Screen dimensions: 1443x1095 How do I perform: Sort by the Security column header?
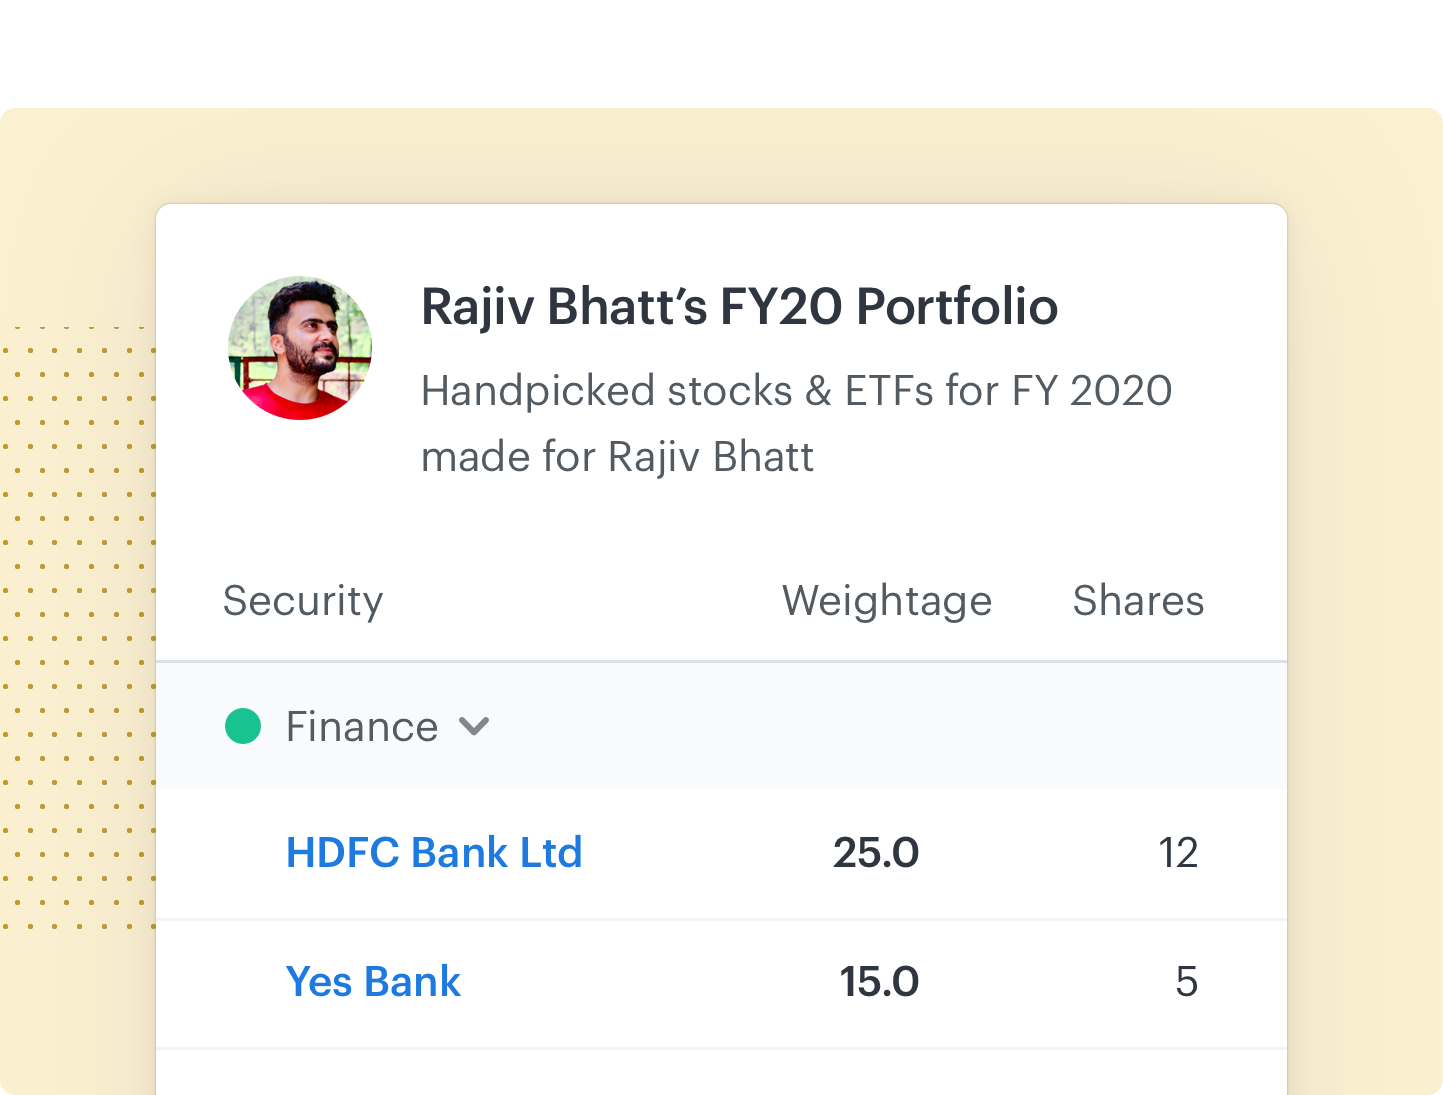(303, 601)
